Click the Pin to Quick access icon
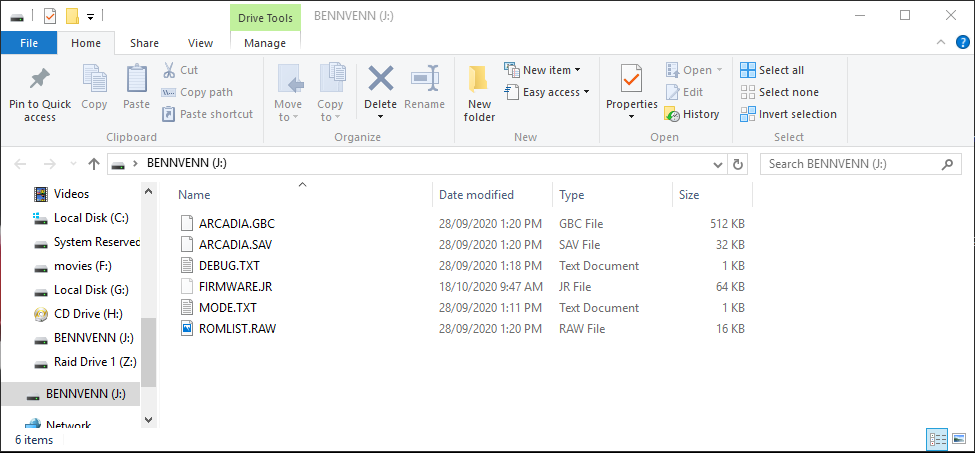This screenshot has height=453, width=975. click(40, 80)
